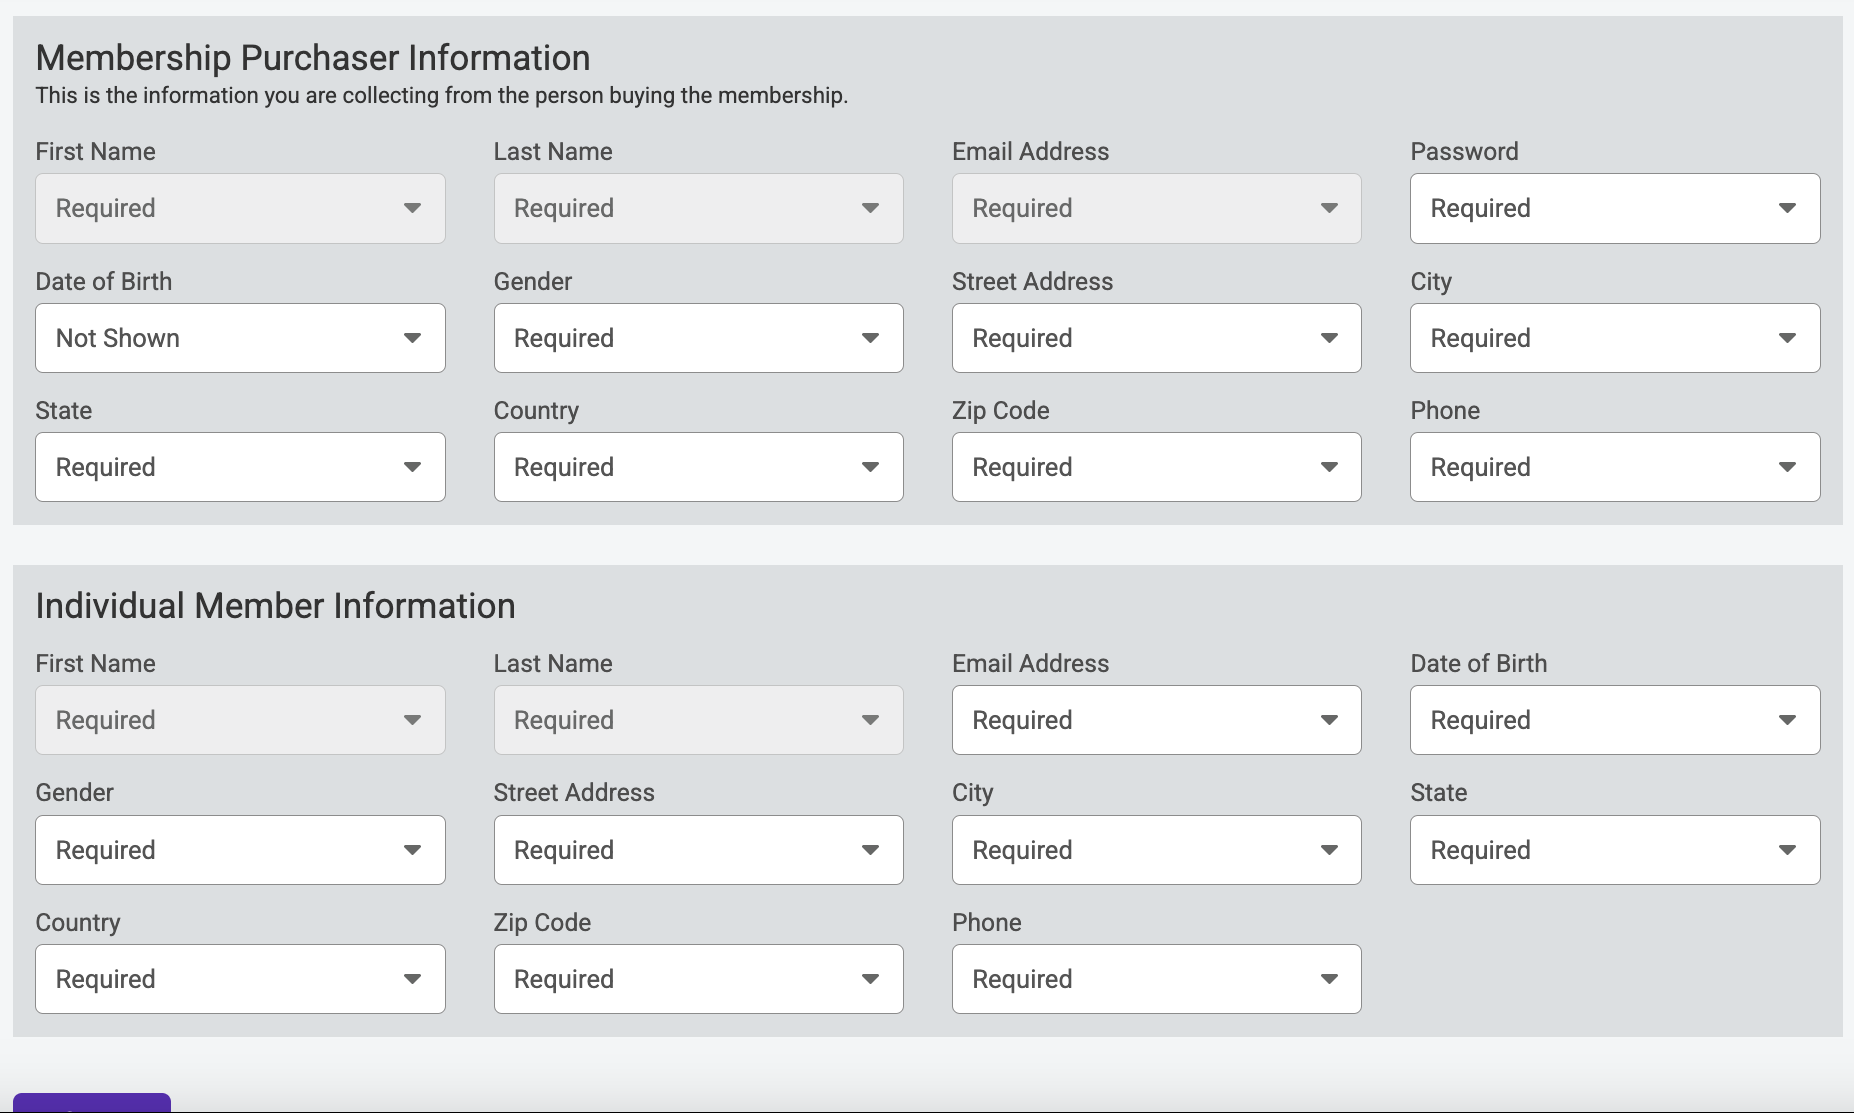Open Individual Member City dropdown
The height and width of the screenshot is (1113, 1854).
click(1156, 850)
